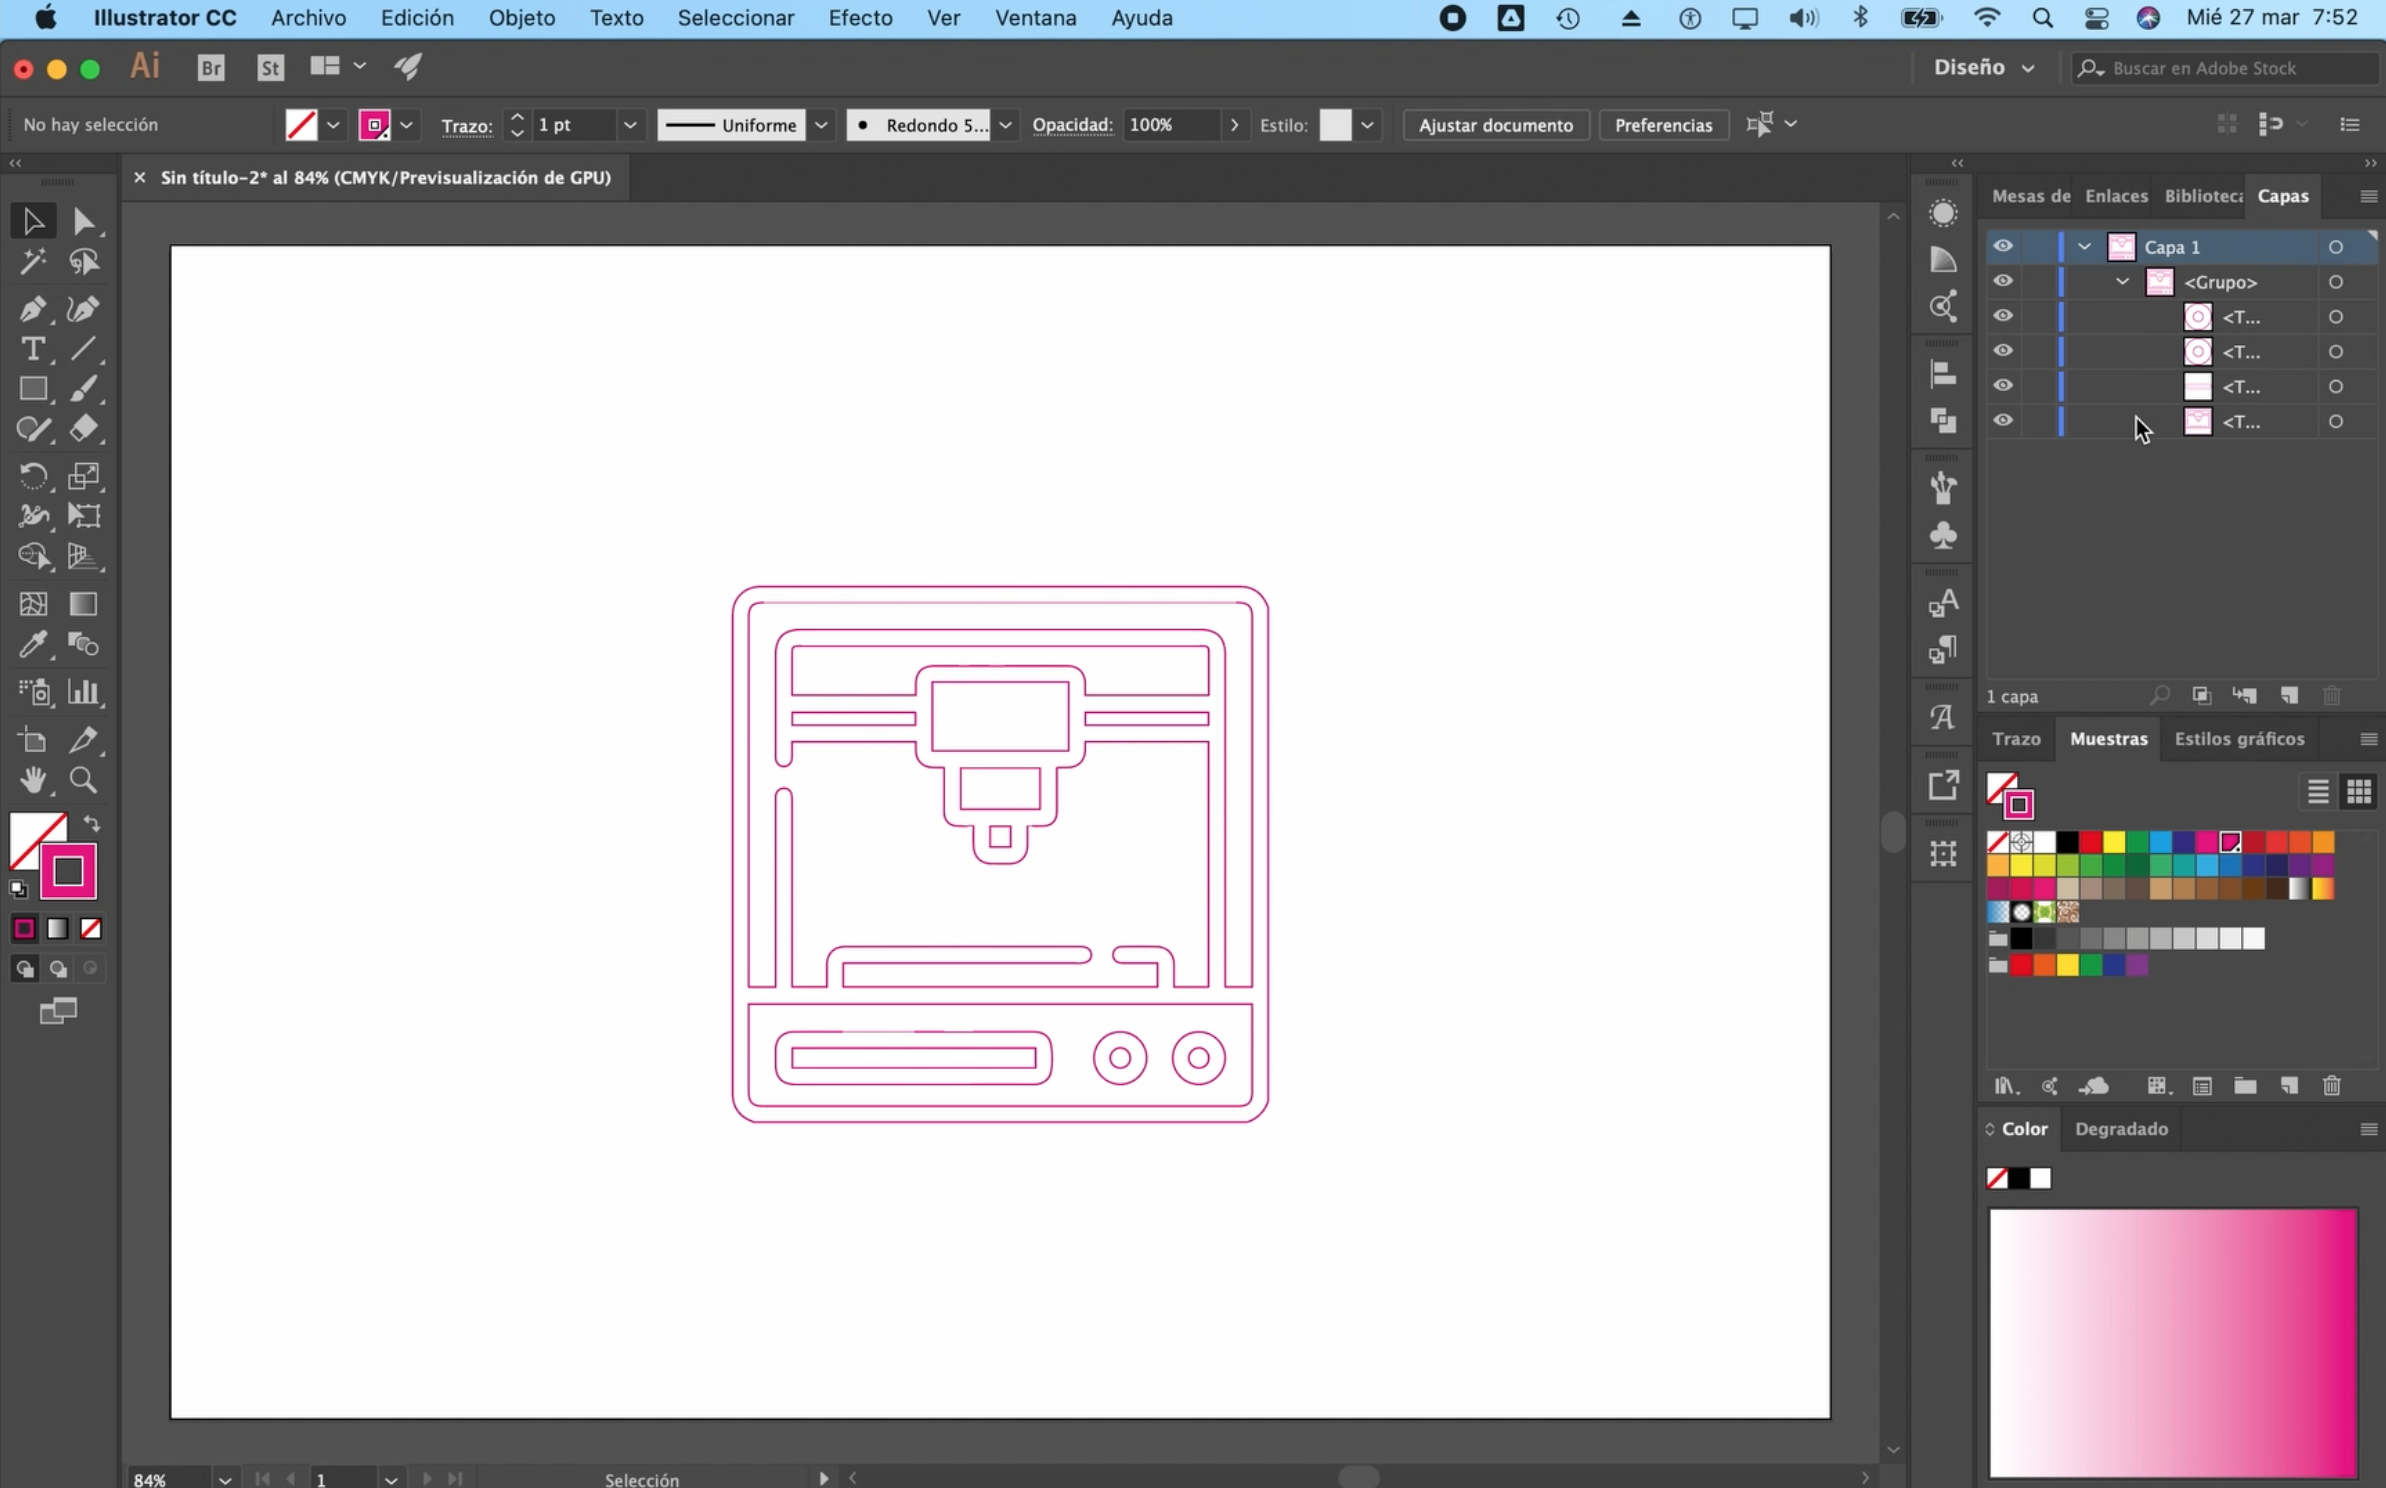
Task: Click Ajustar documento button
Action: click(x=1496, y=125)
